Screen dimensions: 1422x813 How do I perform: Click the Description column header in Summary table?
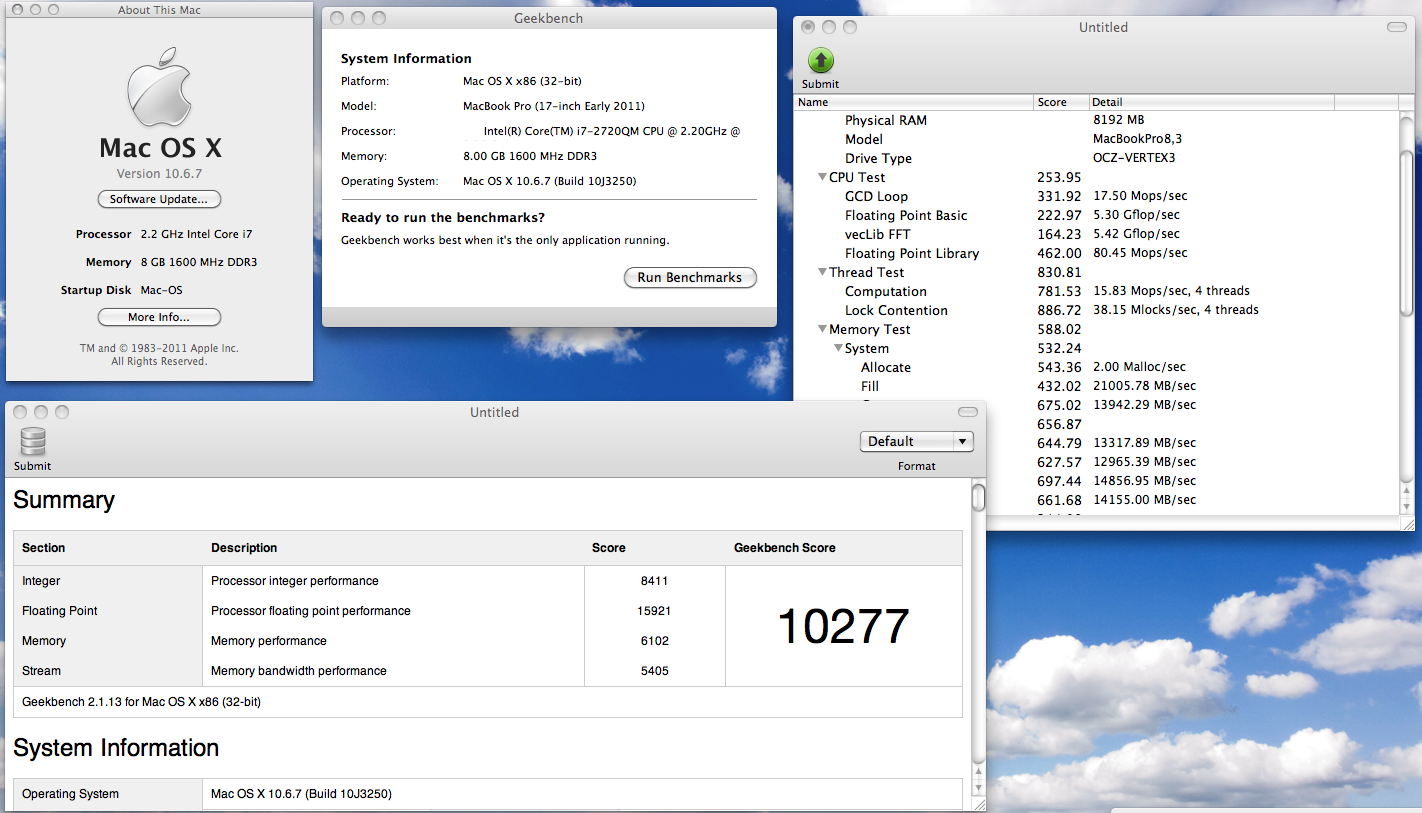244,548
